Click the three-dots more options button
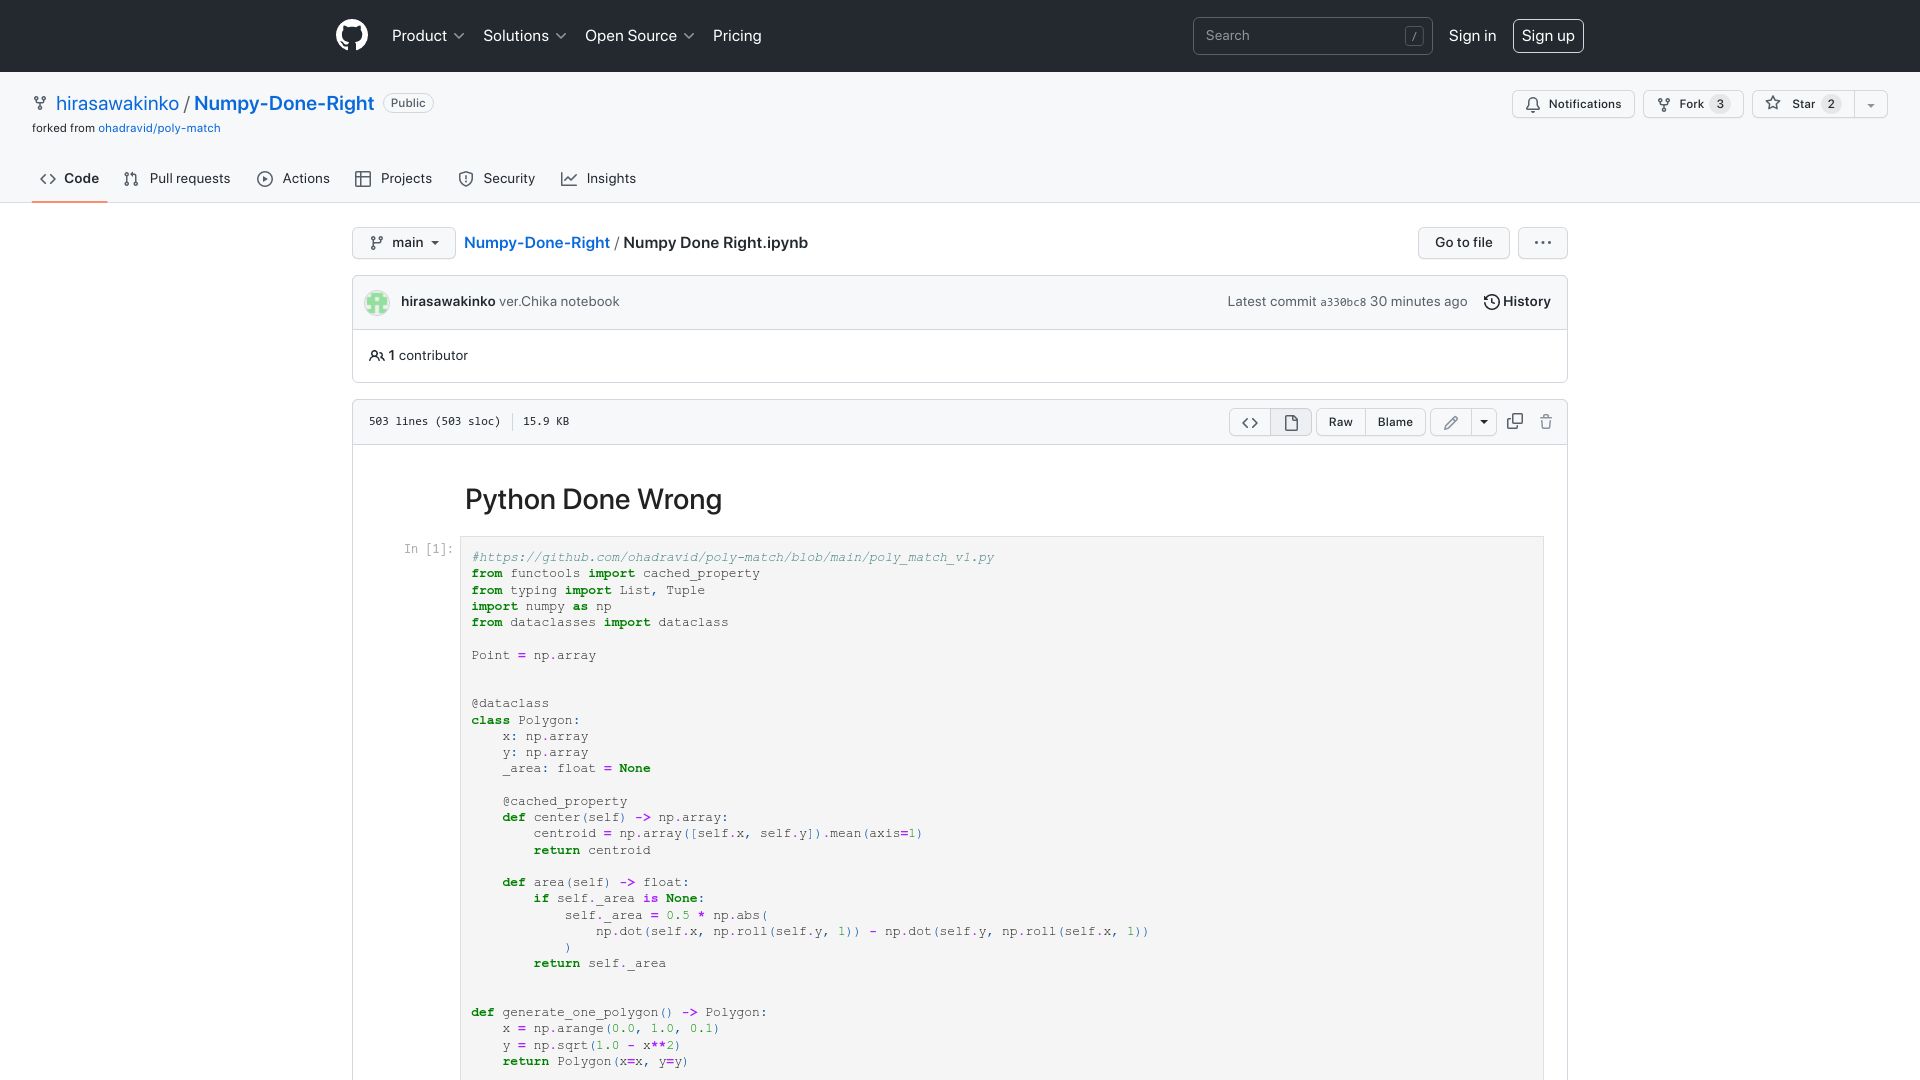 pos(1543,243)
